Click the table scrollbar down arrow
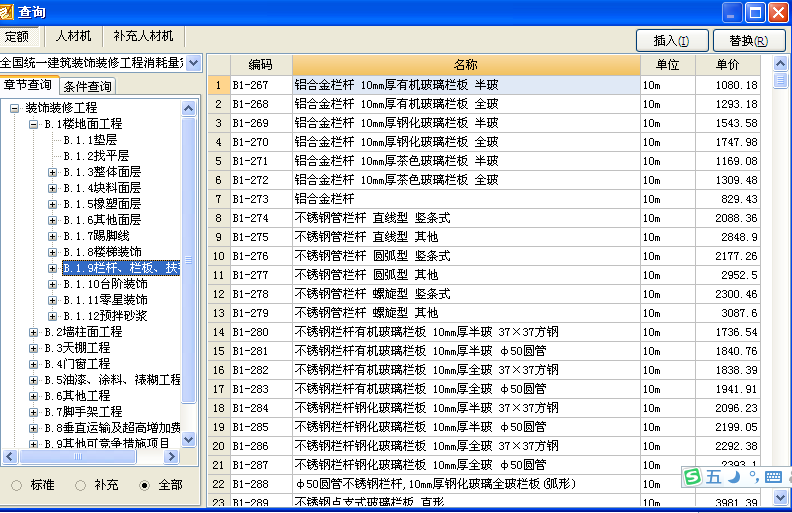This screenshot has width=792, height=513. (780, 497)
